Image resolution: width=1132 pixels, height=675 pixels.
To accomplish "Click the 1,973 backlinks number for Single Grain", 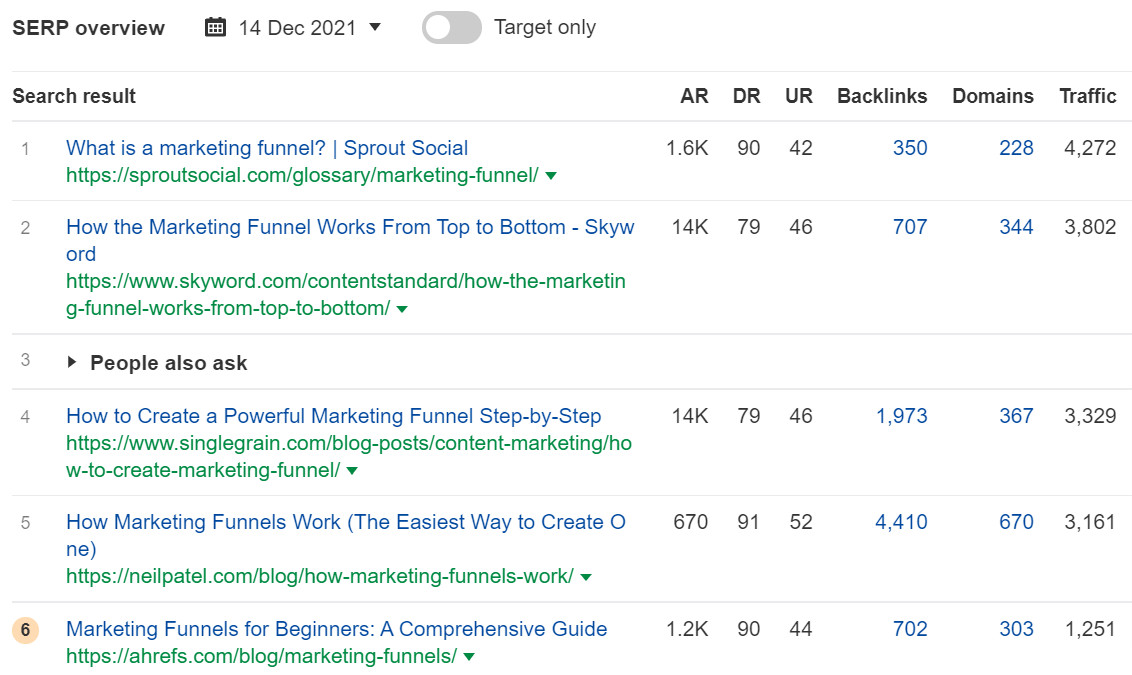I will coord(902,416).
